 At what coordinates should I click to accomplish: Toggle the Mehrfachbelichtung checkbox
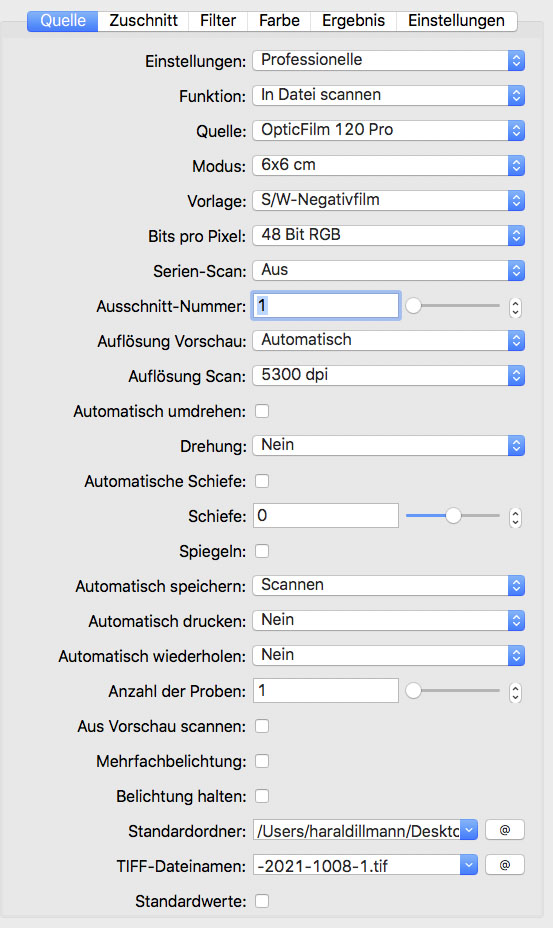[x=262, y=761]
